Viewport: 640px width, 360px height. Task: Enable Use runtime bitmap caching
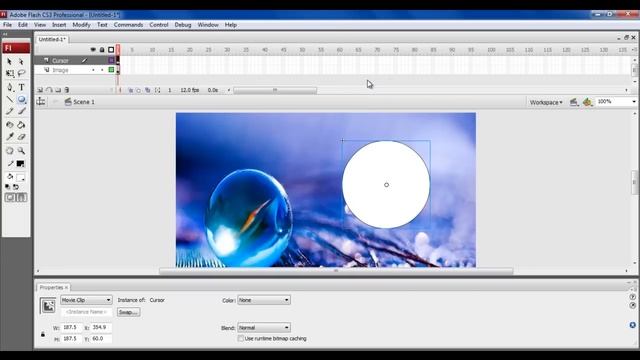tap(240, 338)
